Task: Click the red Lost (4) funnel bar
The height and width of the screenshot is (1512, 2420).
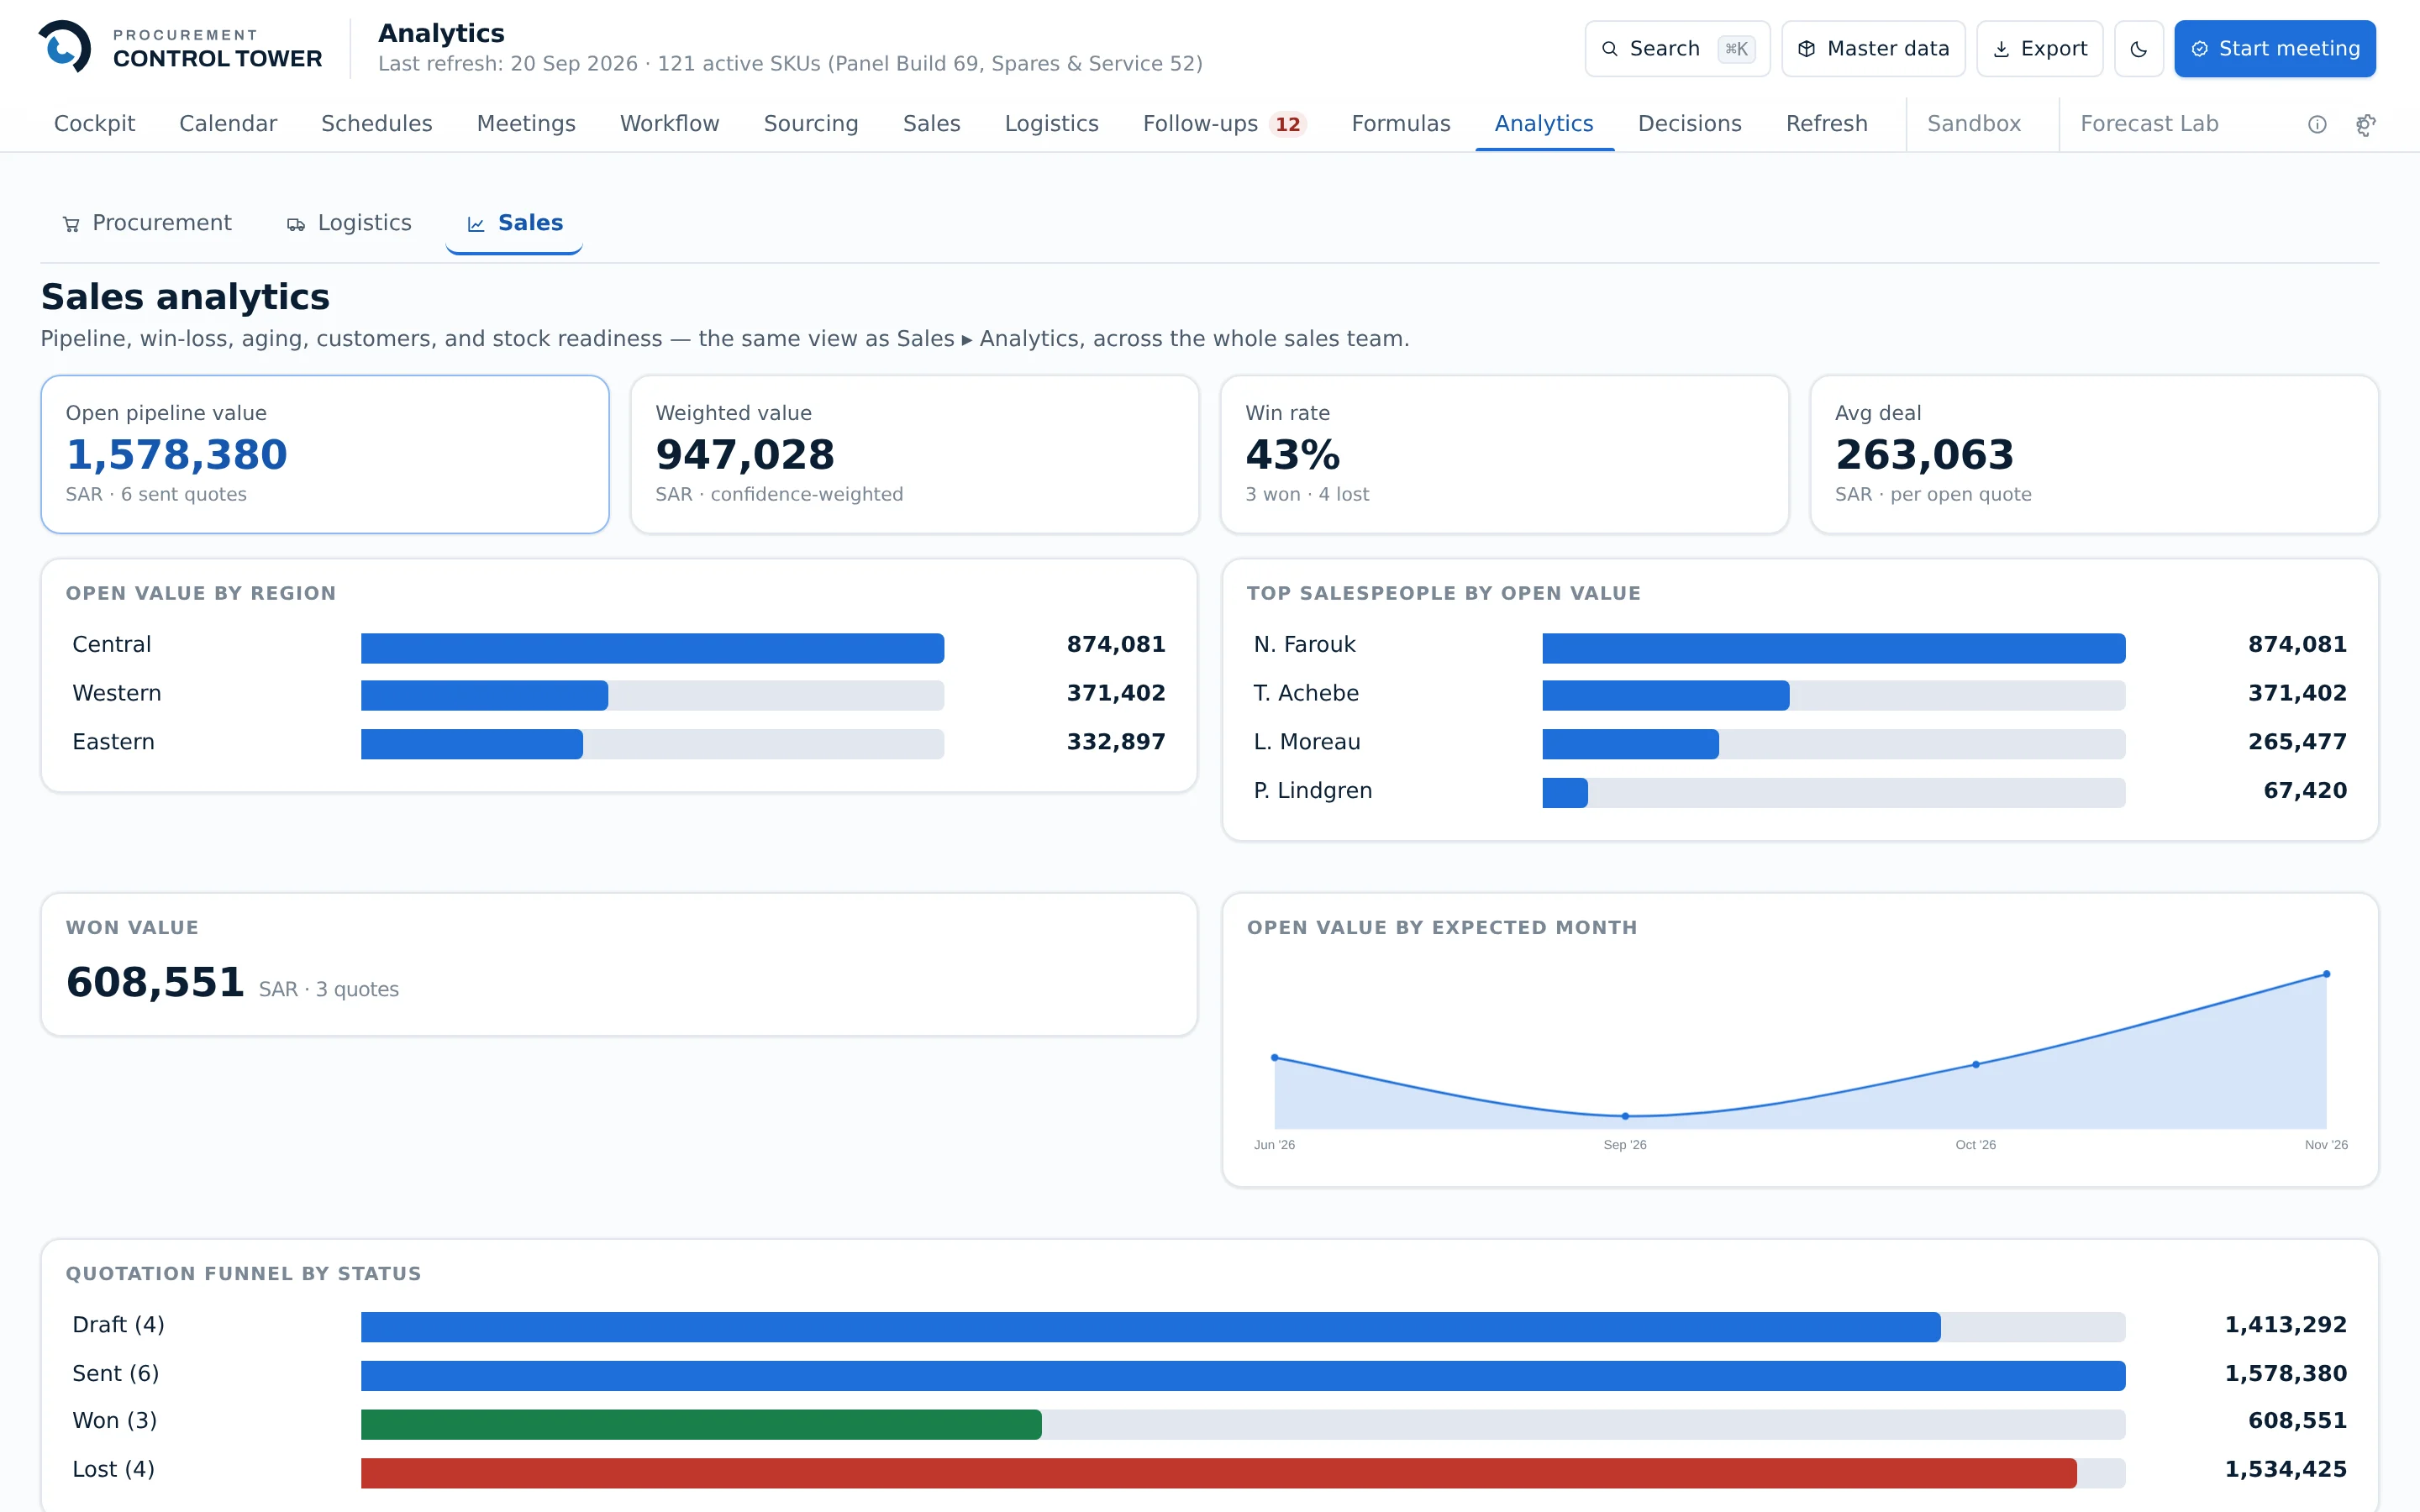Action: click(1218, 1473)
